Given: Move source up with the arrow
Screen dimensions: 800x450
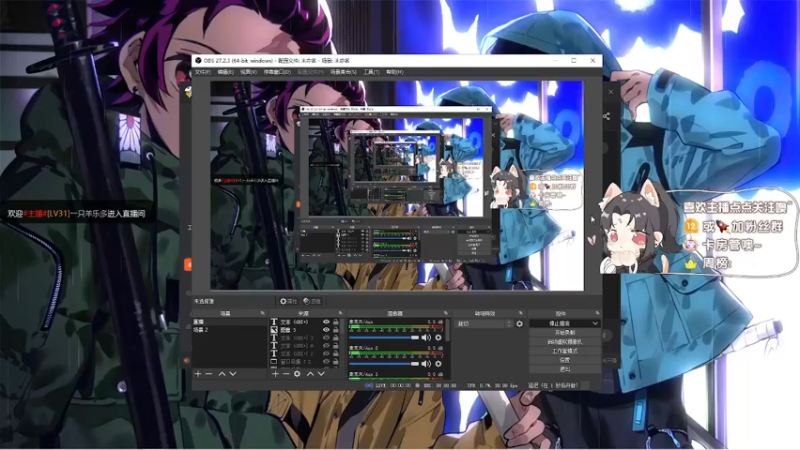Looking at the screenshot, I should tap(310, 374).
